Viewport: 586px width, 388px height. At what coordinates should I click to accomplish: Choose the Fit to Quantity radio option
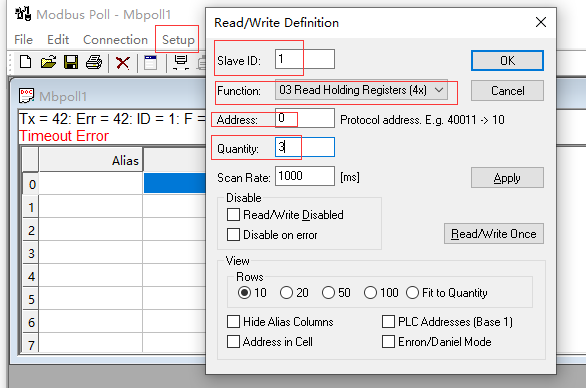pos(412,292)
